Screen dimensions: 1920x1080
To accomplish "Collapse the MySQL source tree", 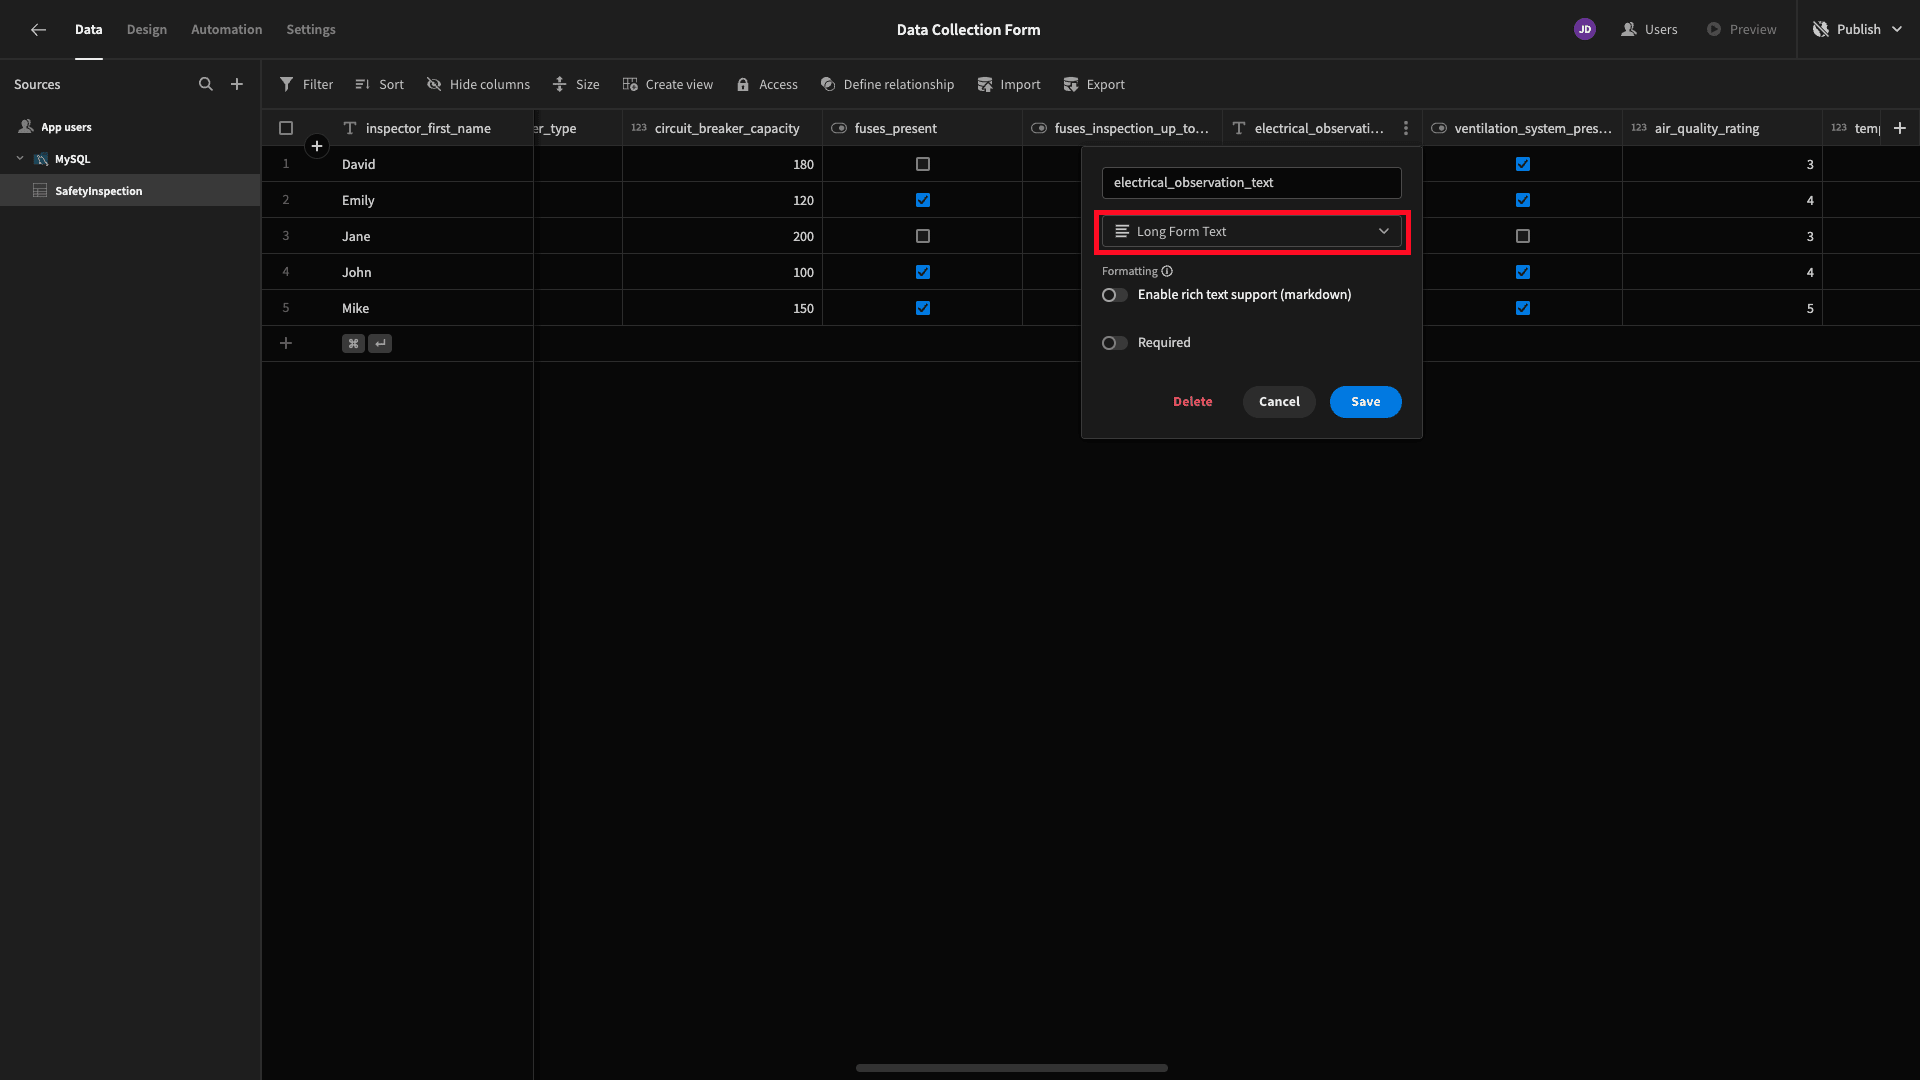I will [20, 159].
